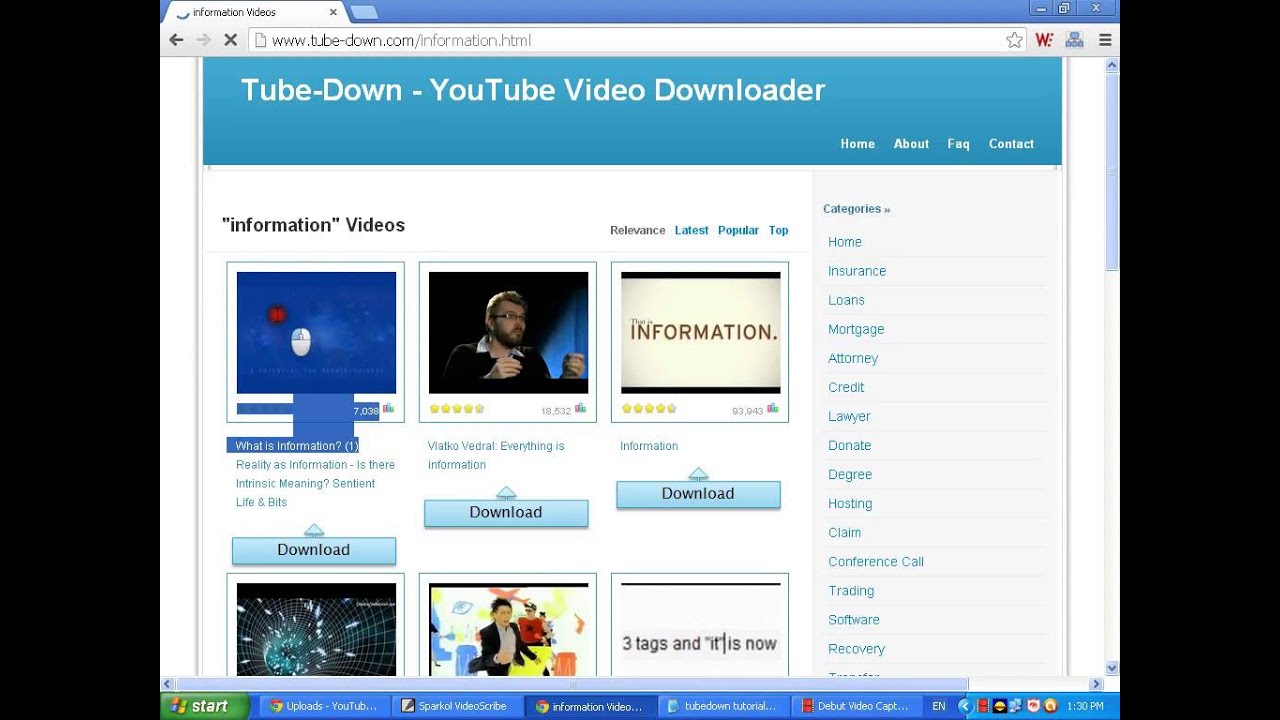Open the Loans category
The image size is (1280, 720).
[846, 300]
